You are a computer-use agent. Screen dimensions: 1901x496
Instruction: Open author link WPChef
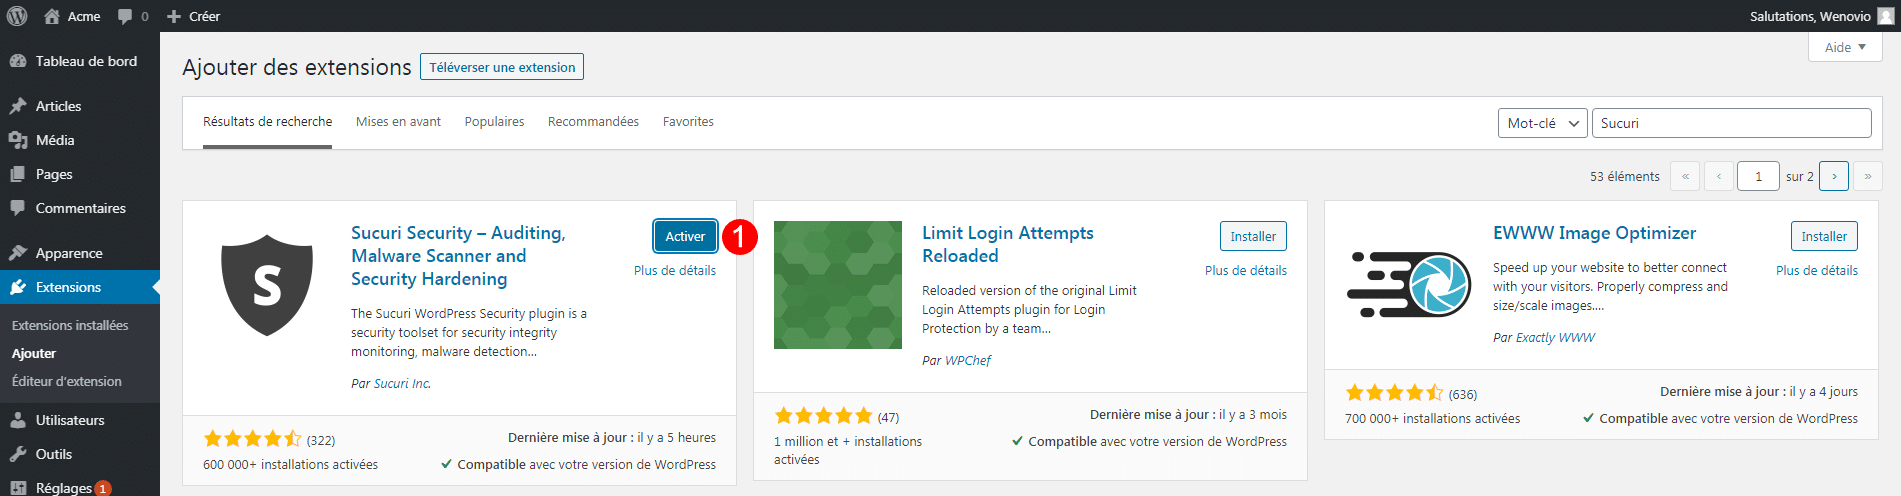point(968,360)
